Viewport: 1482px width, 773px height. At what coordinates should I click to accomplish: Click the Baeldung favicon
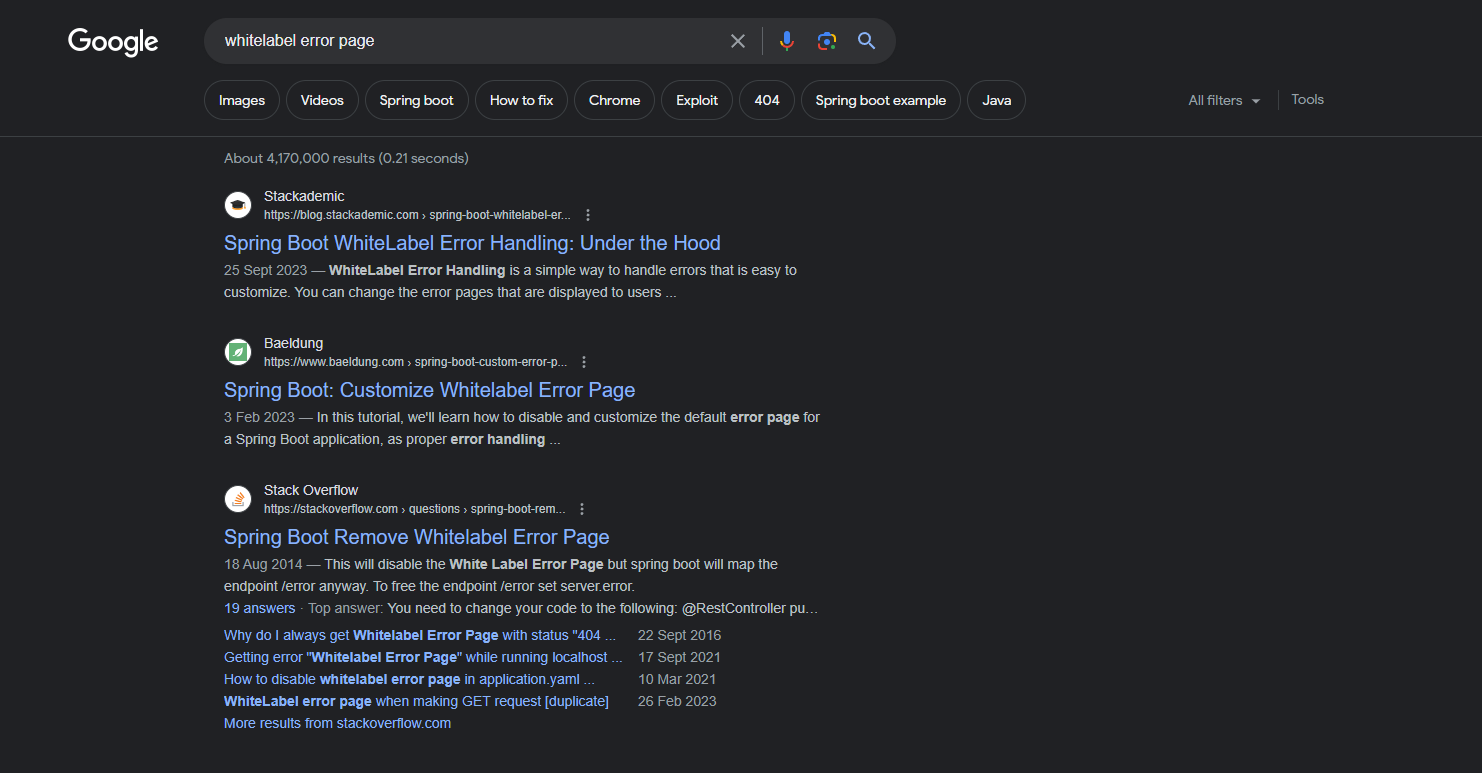(238, 352)
